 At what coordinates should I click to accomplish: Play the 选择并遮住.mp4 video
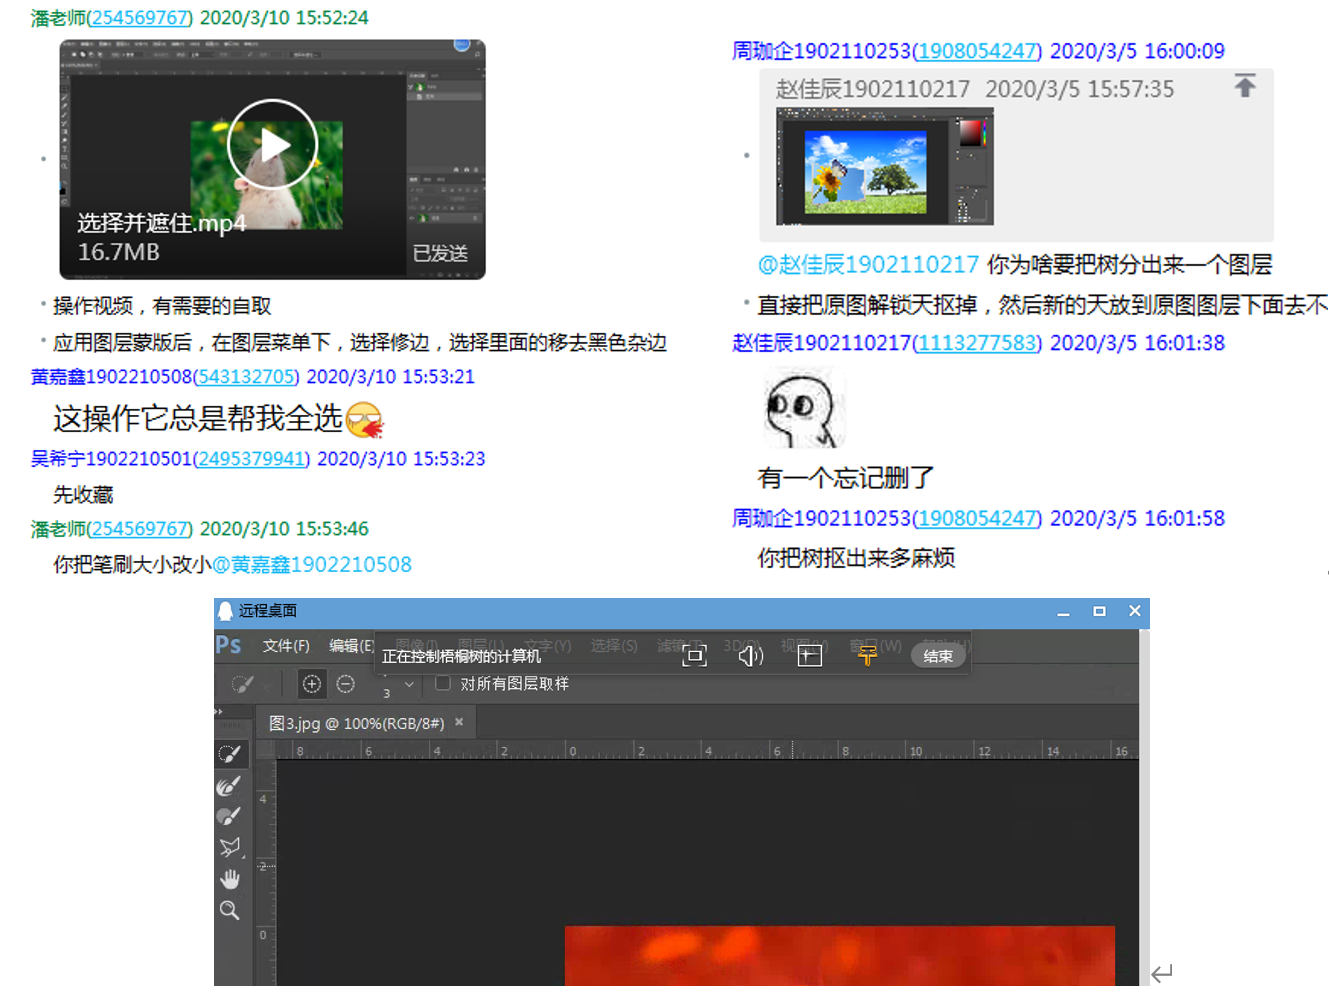coord(272,145)
